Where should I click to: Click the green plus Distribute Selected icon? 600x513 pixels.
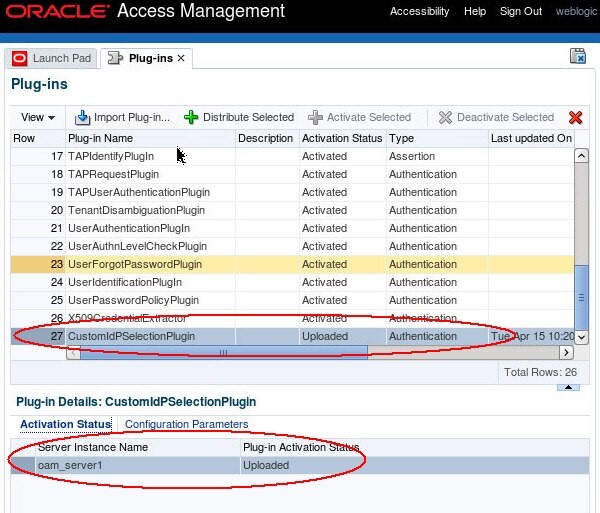191,117
